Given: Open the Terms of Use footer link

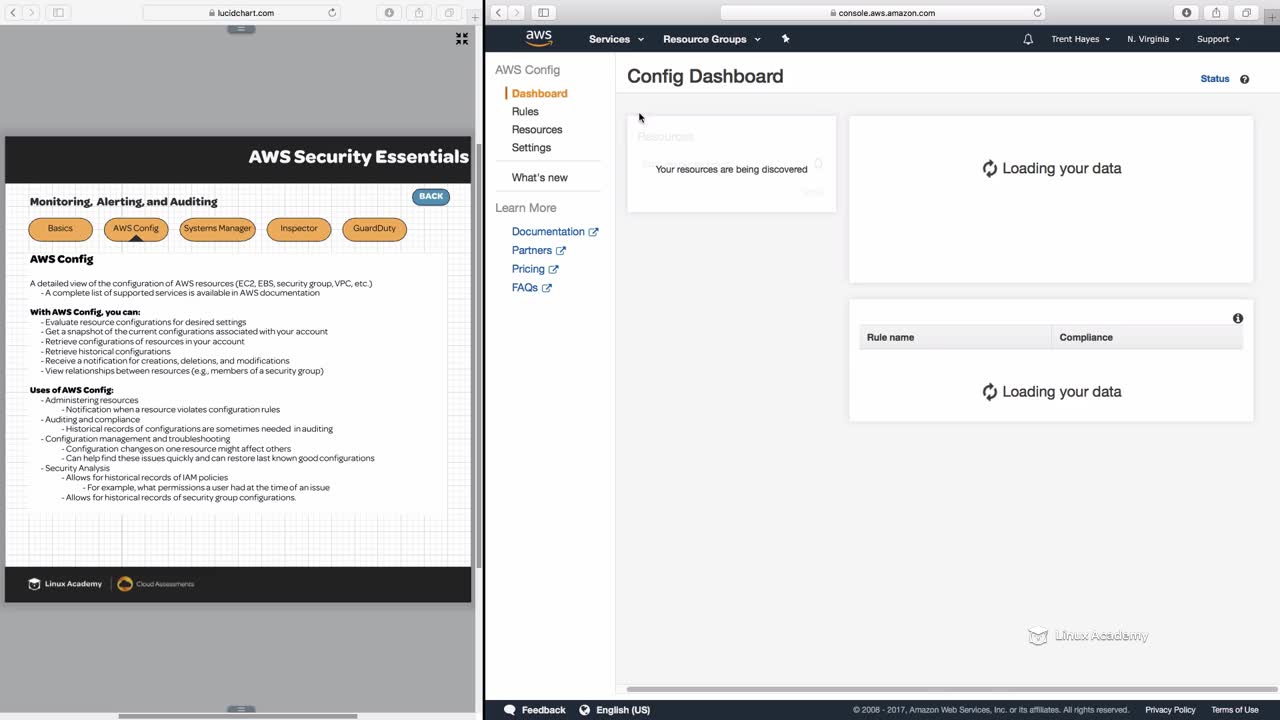Looking at the screenshot, I should pos(1235,710).
